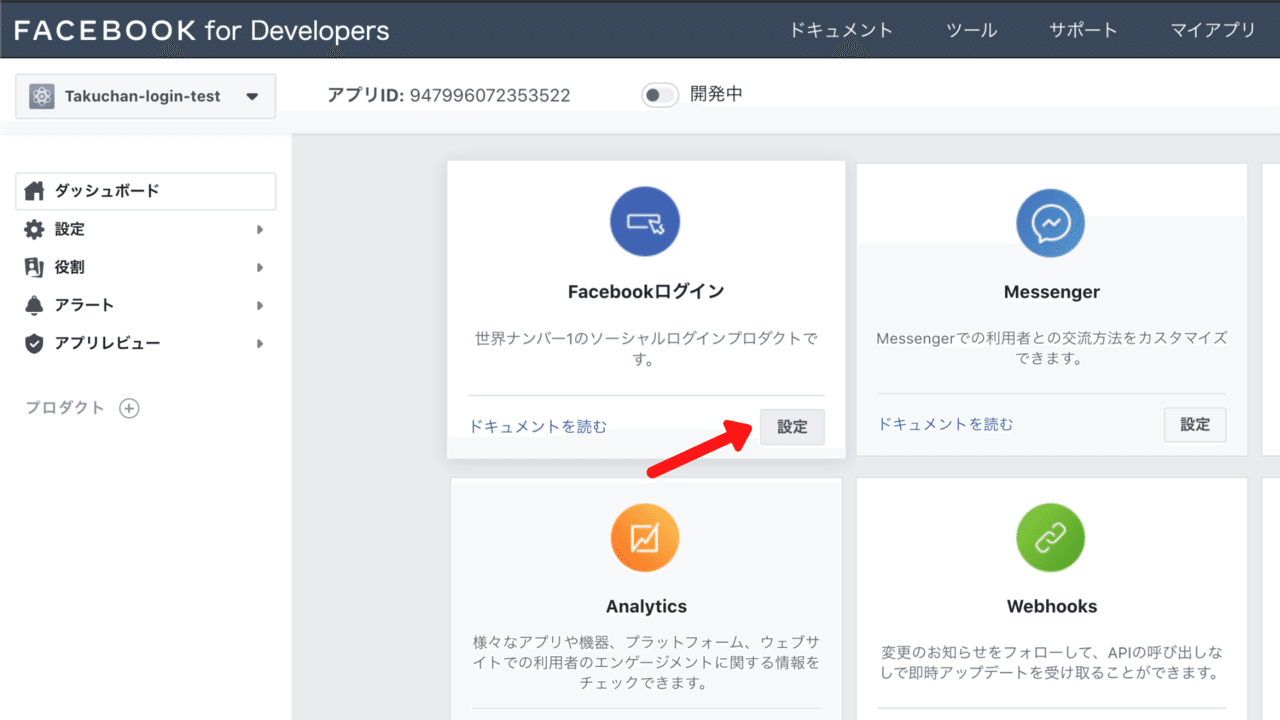Click 設定 button on Messenger card
1280x720 pixels.
click(x=1195, y=424)
